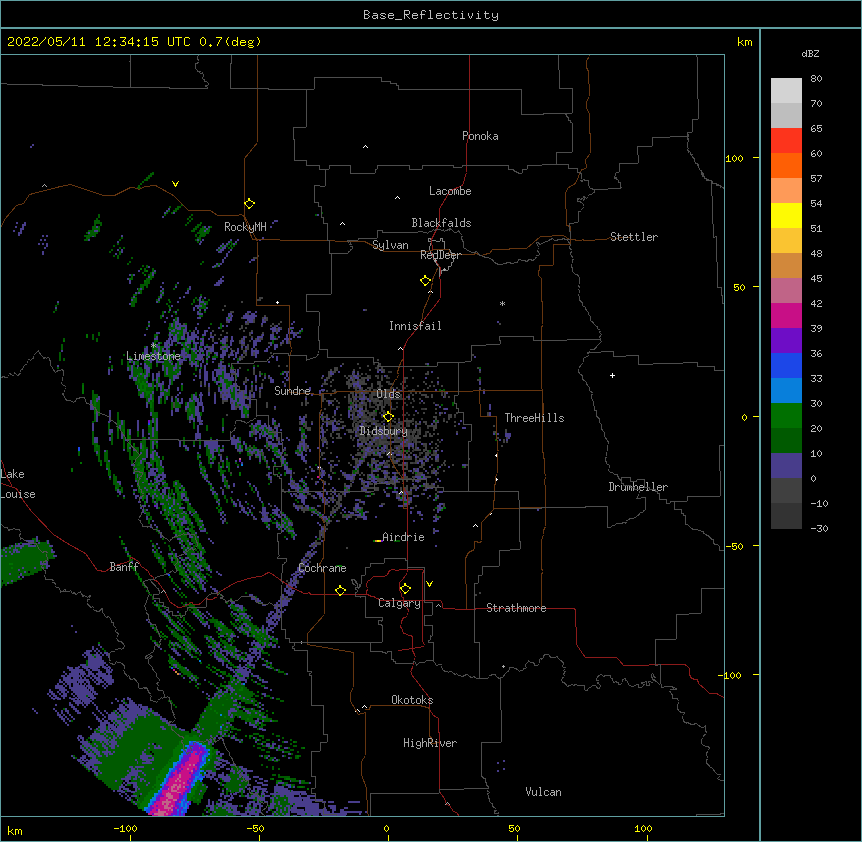Click the yellow 54 dBZ legend swatch

[x=786, y=215]
